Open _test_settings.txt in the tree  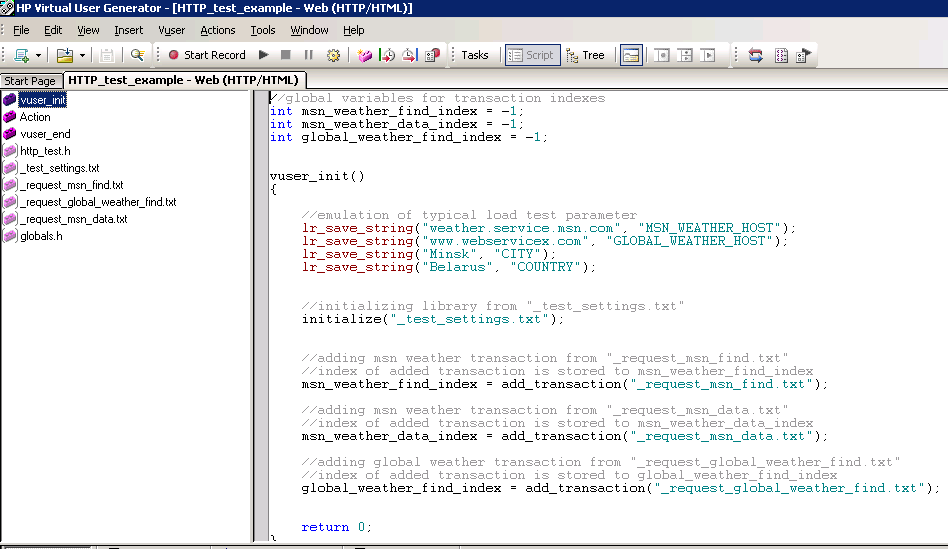coord(59,167)
